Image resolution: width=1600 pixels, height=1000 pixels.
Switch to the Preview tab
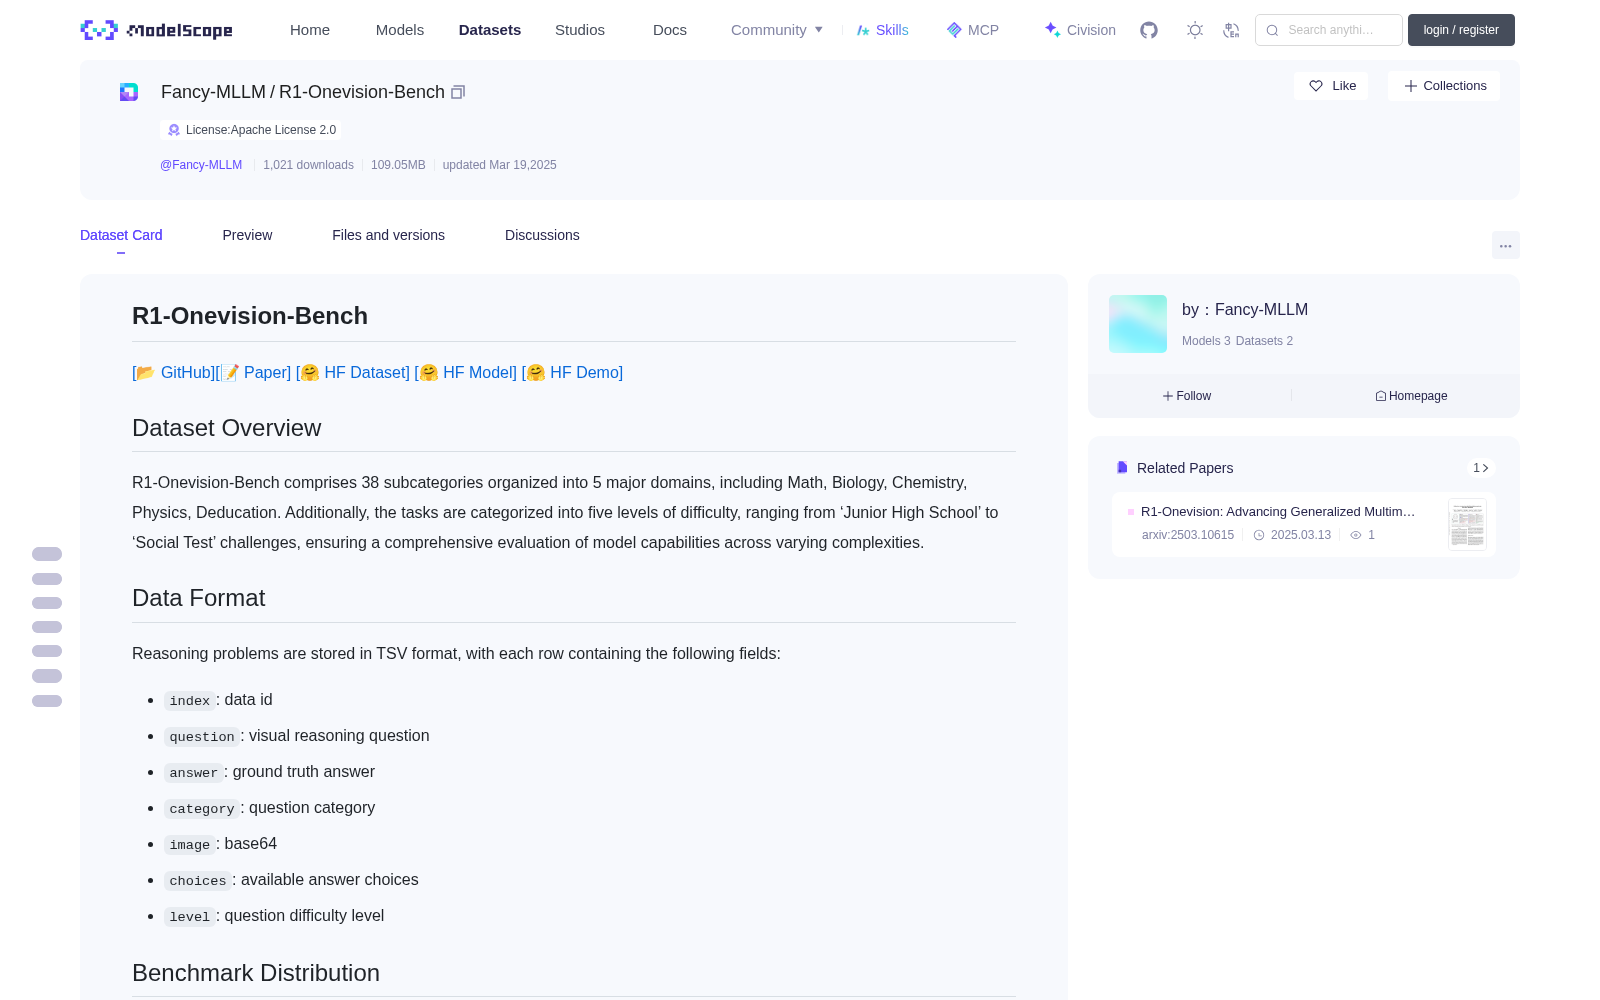click(x=247, y=235)
